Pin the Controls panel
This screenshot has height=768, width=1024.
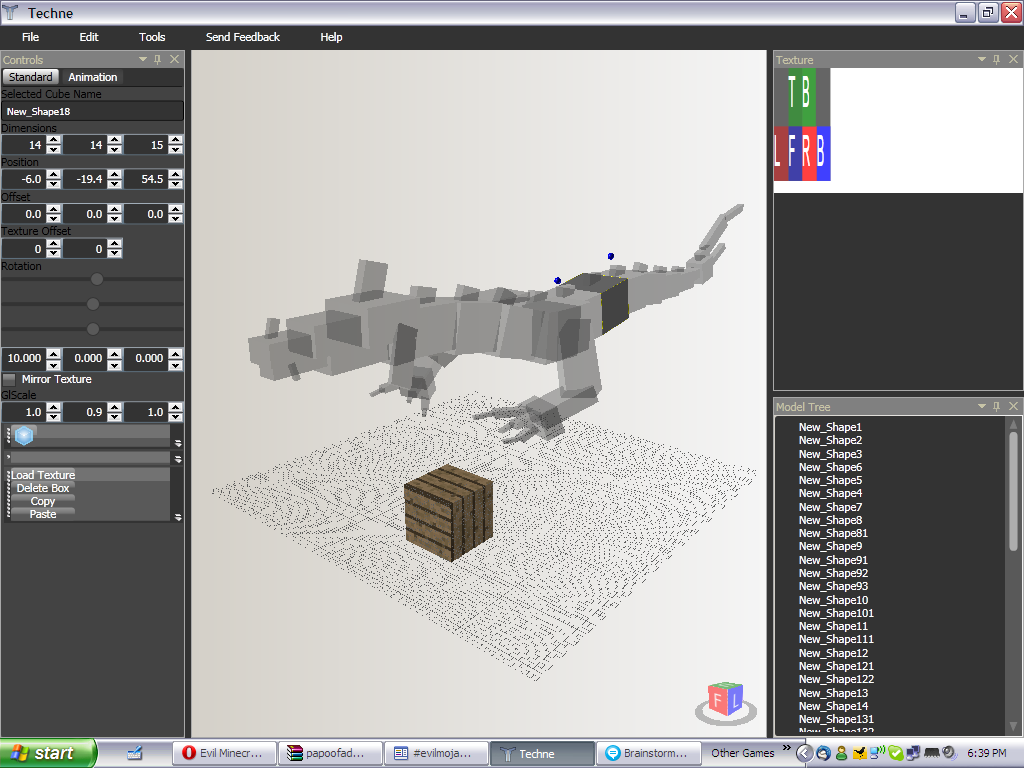coord(158,60)
